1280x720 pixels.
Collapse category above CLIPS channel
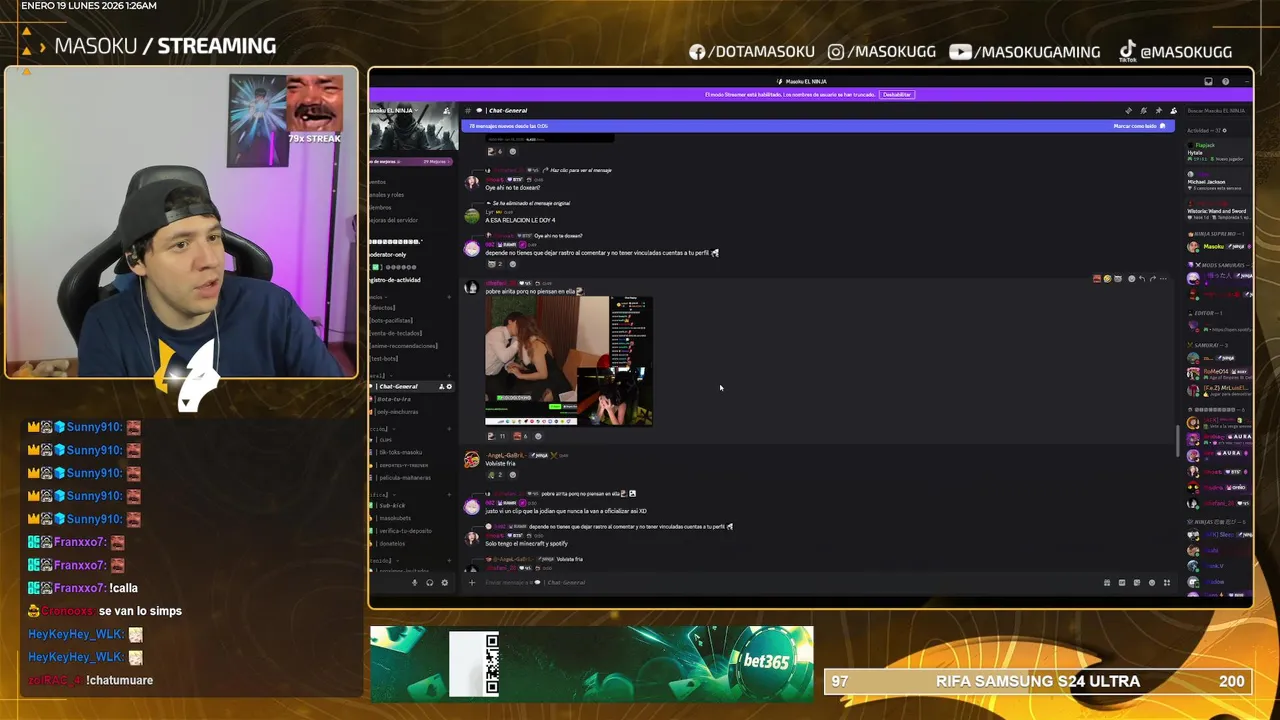point(384,429)
